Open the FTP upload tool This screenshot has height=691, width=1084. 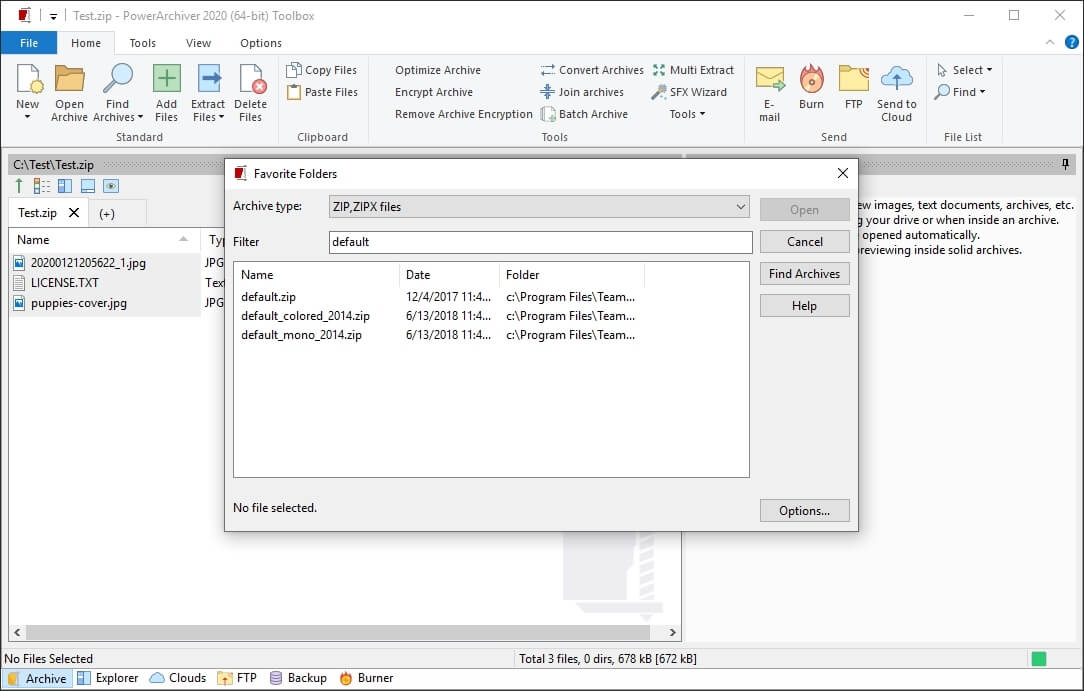click(853, 80)
